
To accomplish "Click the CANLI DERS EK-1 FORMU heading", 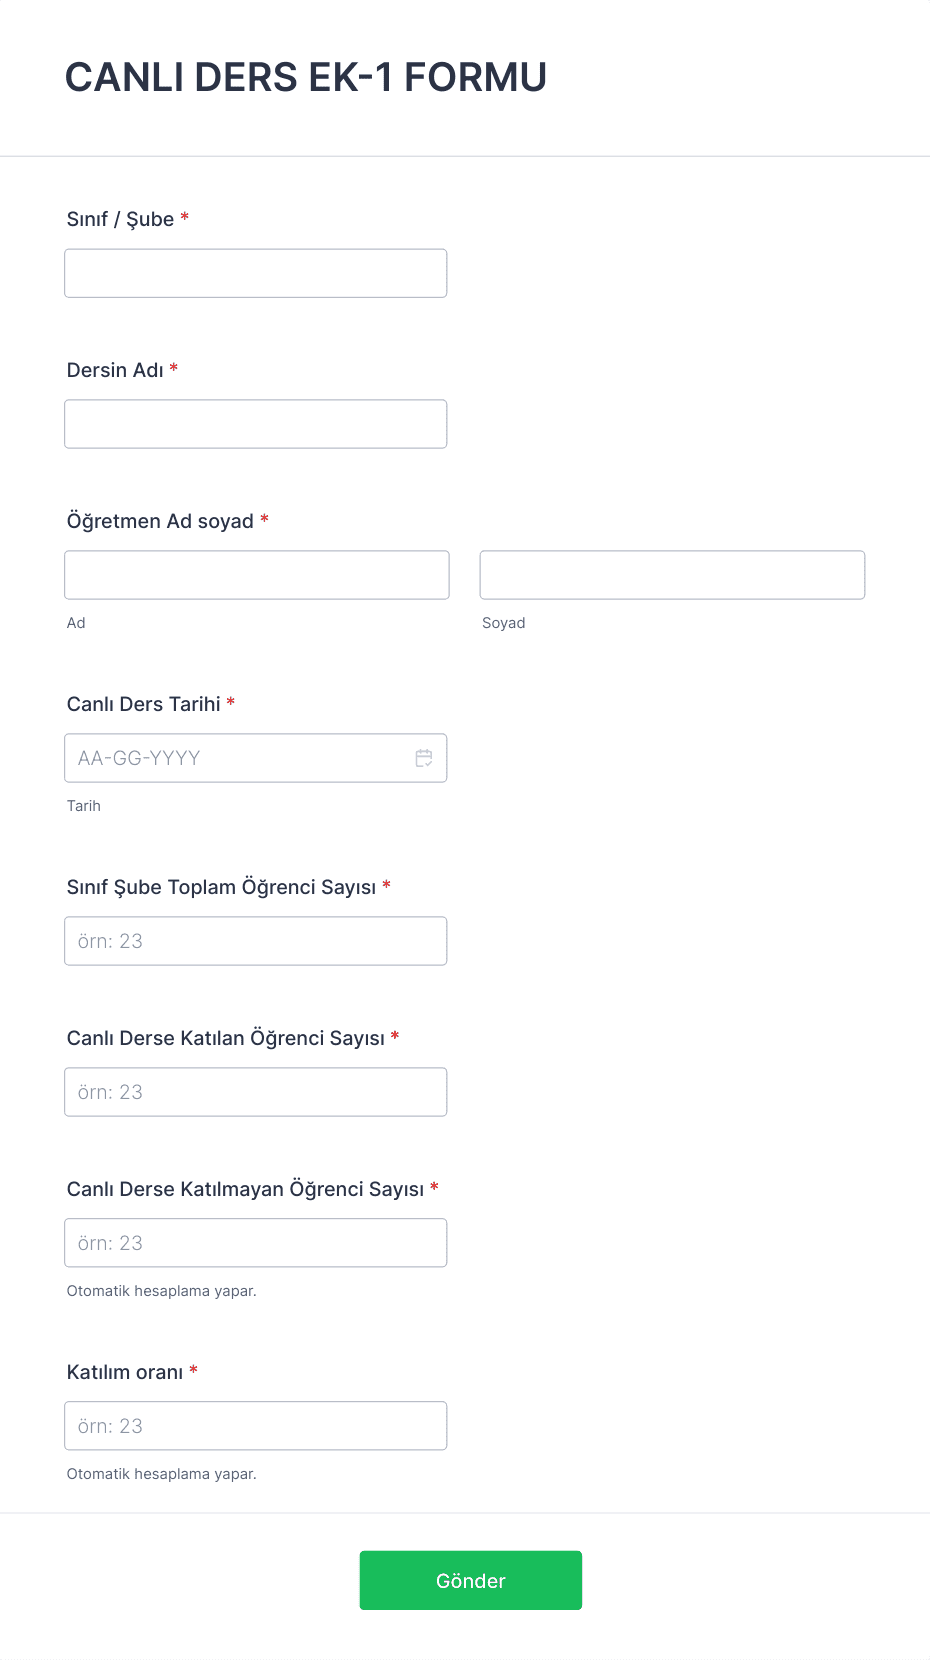I will point(306,77).
